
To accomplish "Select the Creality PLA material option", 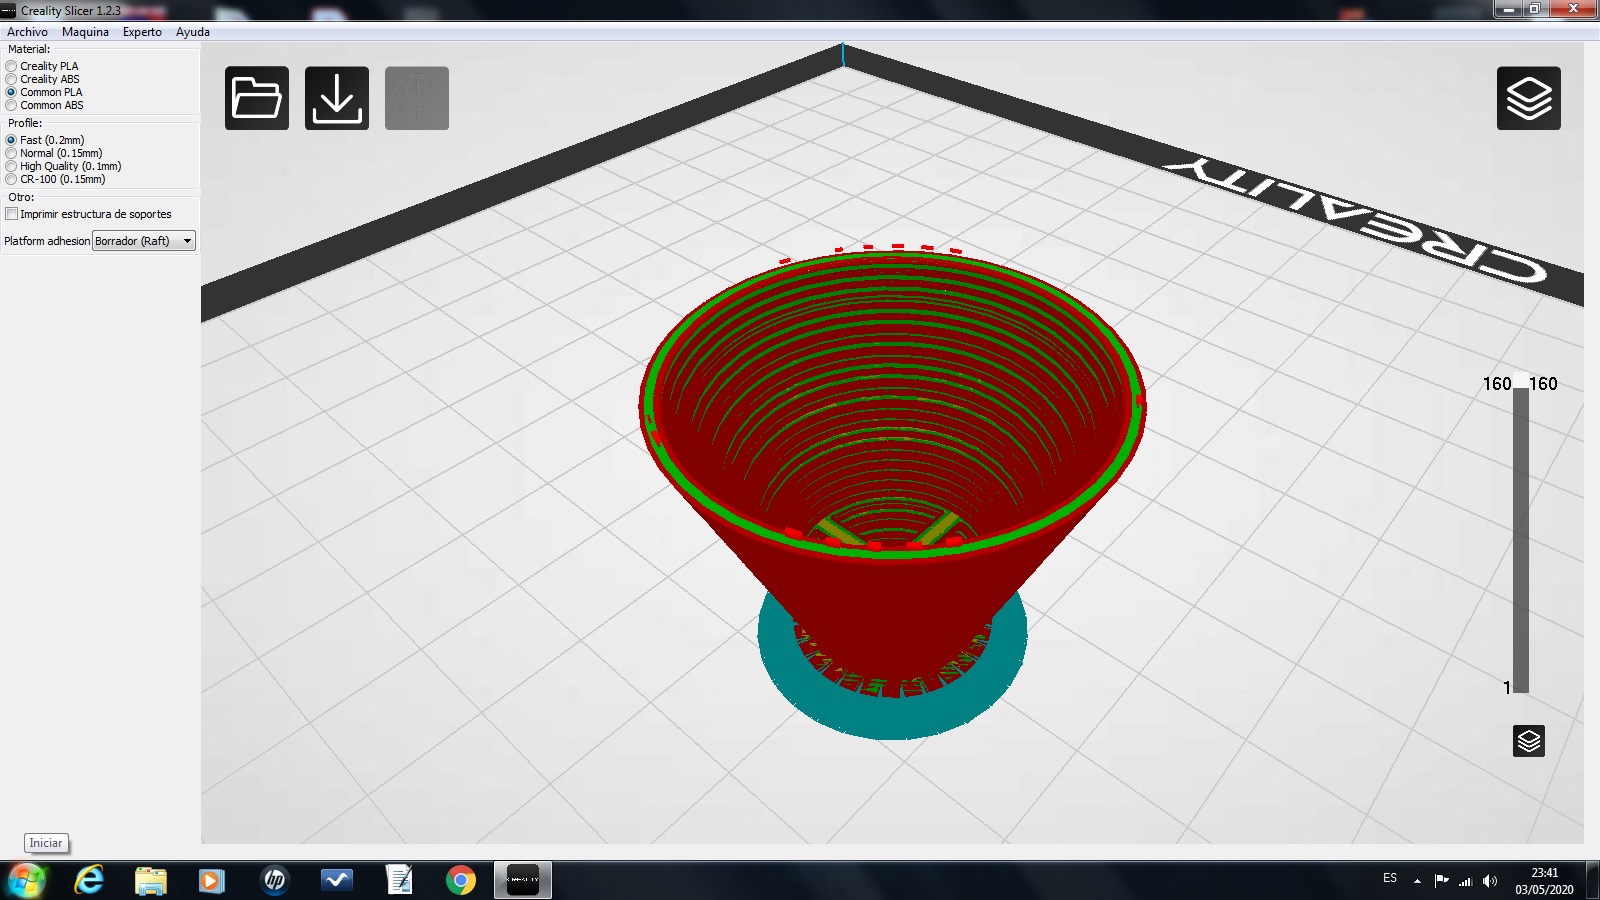I will pos(12,66).
